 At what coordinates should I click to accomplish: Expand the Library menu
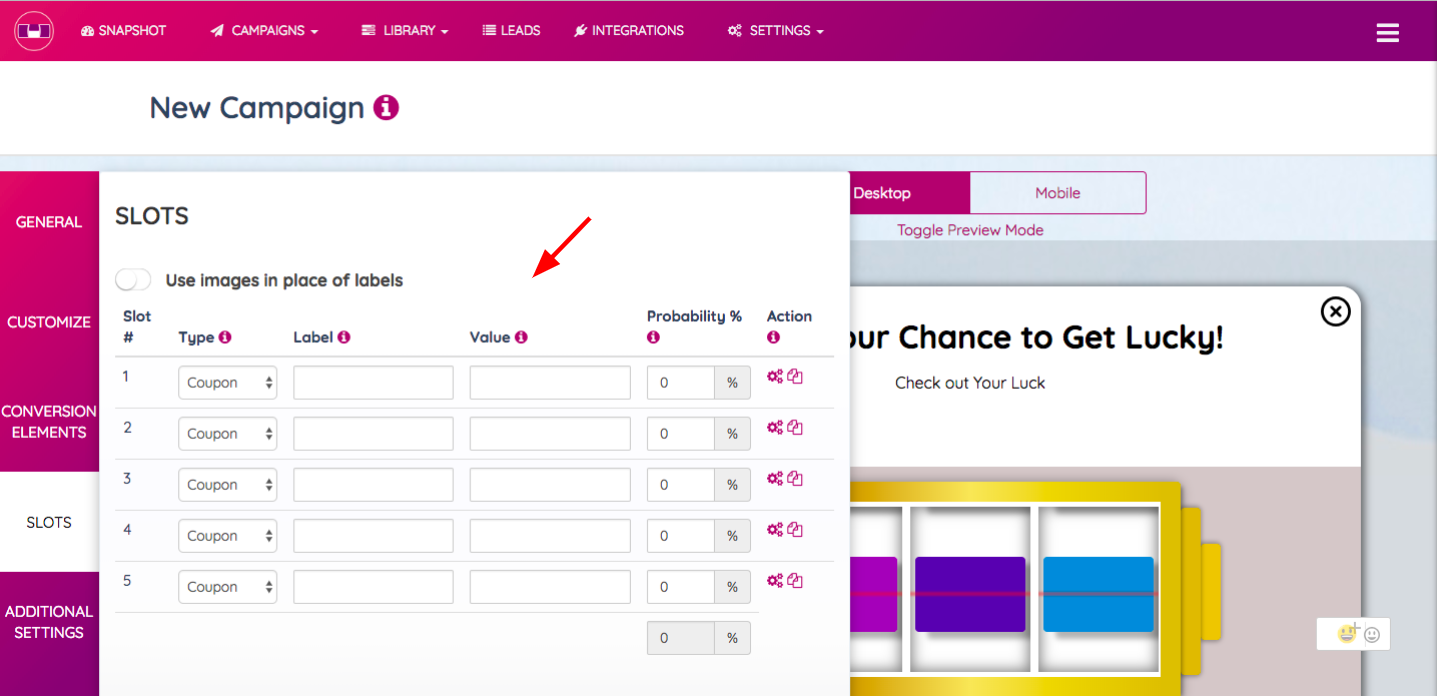(405, 31)
